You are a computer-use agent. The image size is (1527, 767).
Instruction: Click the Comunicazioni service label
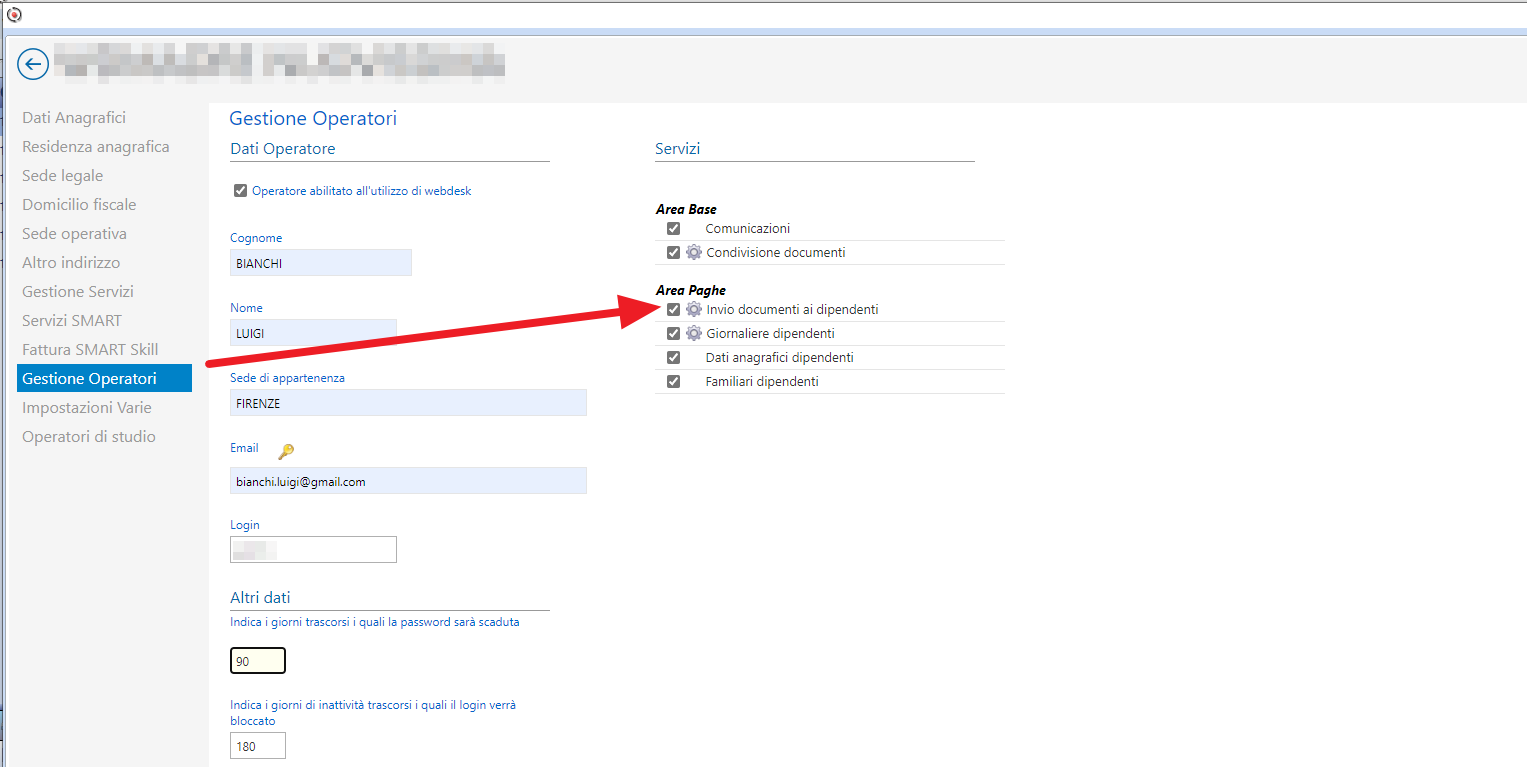coord(748,229)
